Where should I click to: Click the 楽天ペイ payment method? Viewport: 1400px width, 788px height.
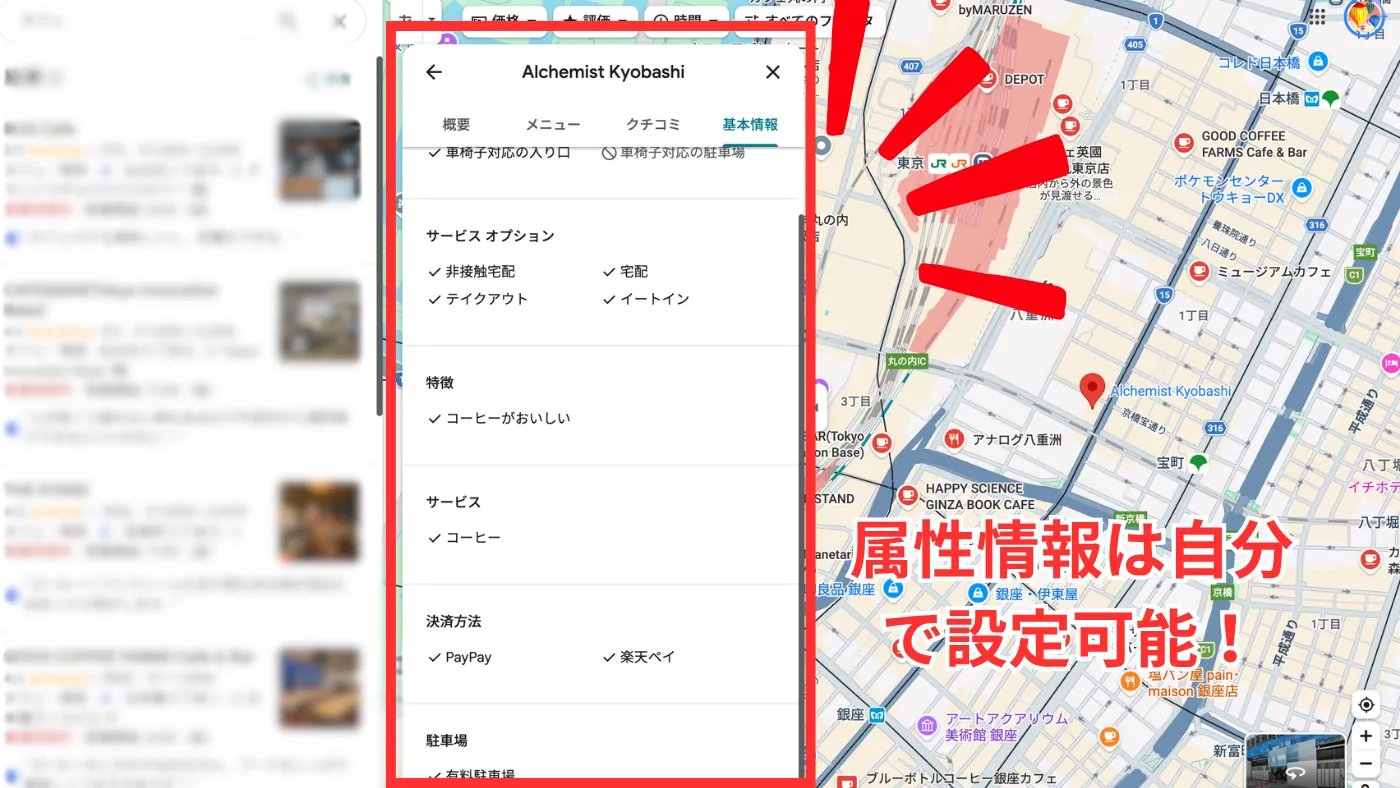click(638, 657)
